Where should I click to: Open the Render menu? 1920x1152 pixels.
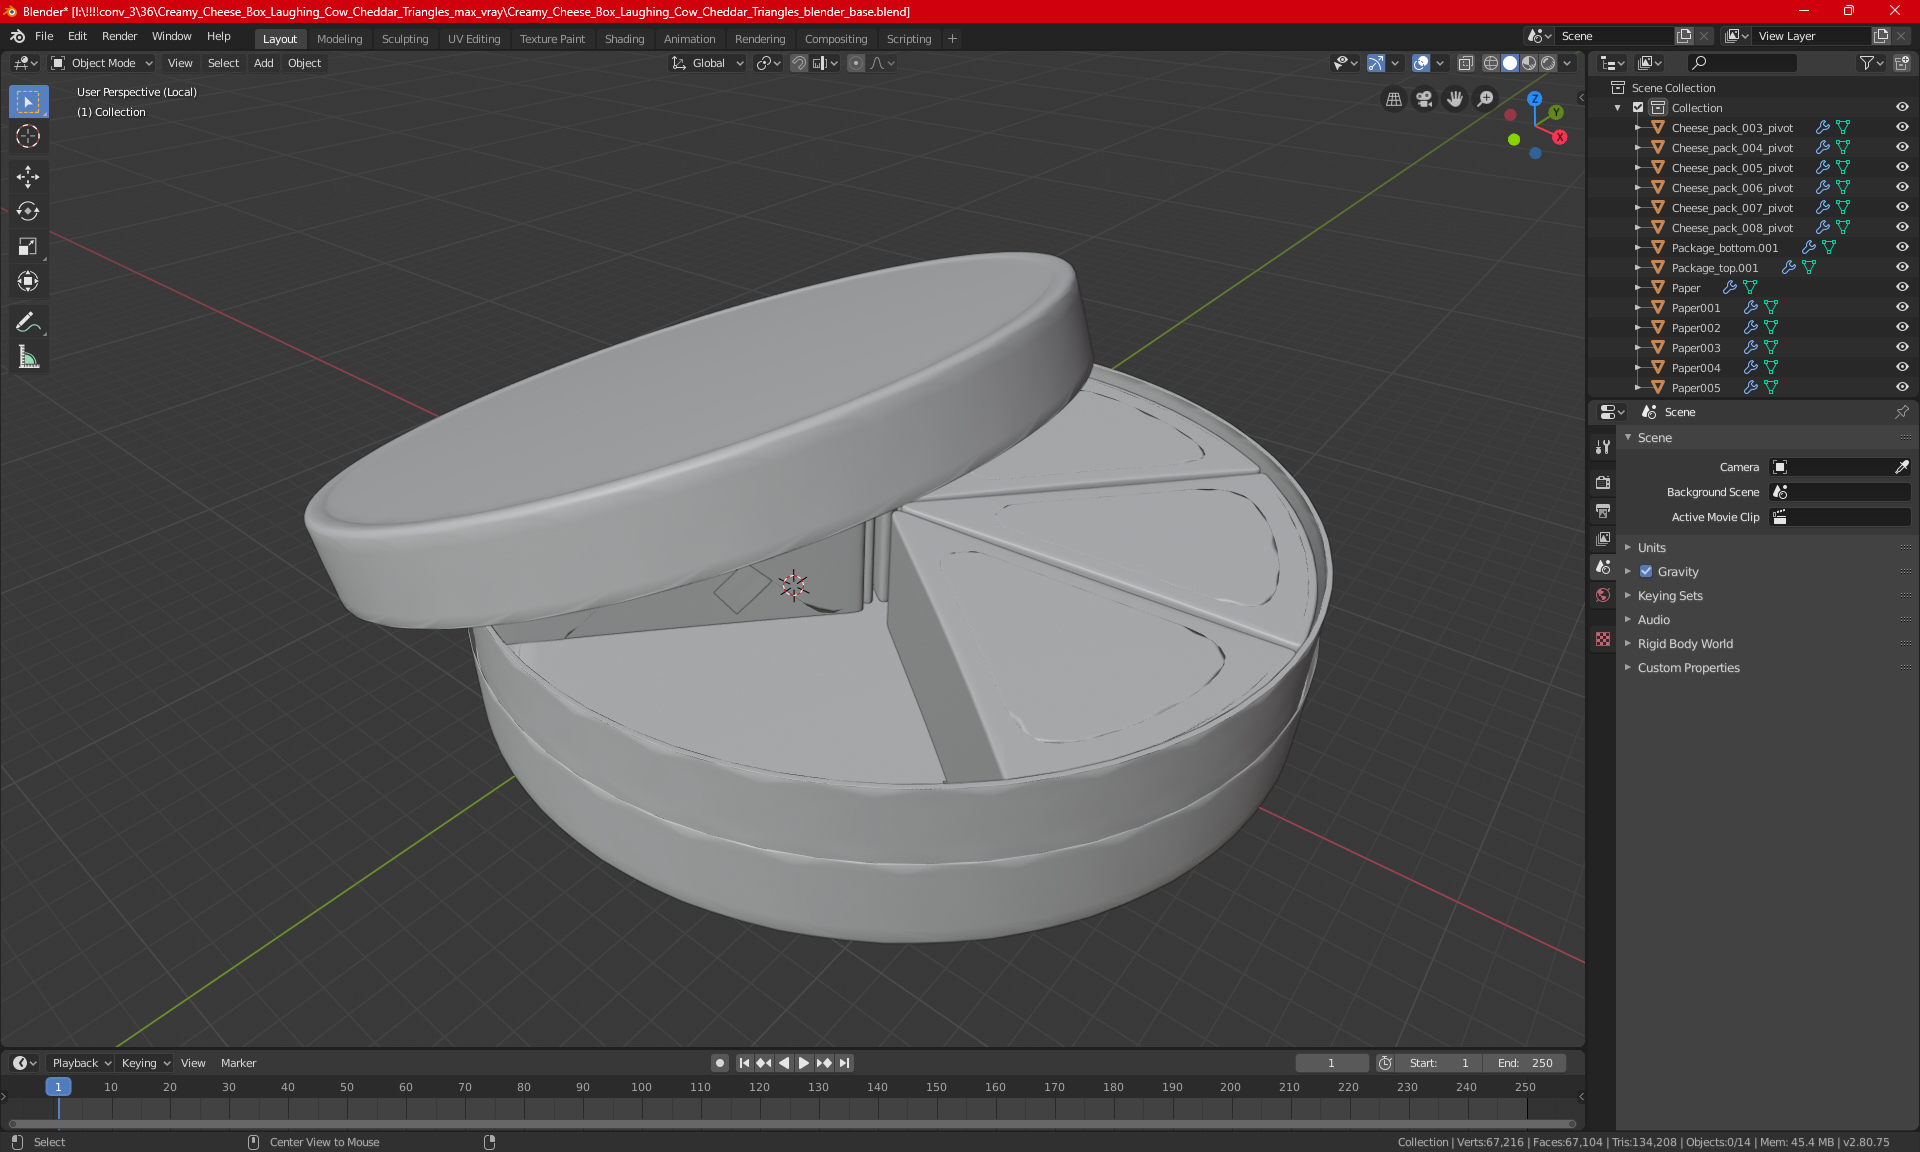[119, 36]
